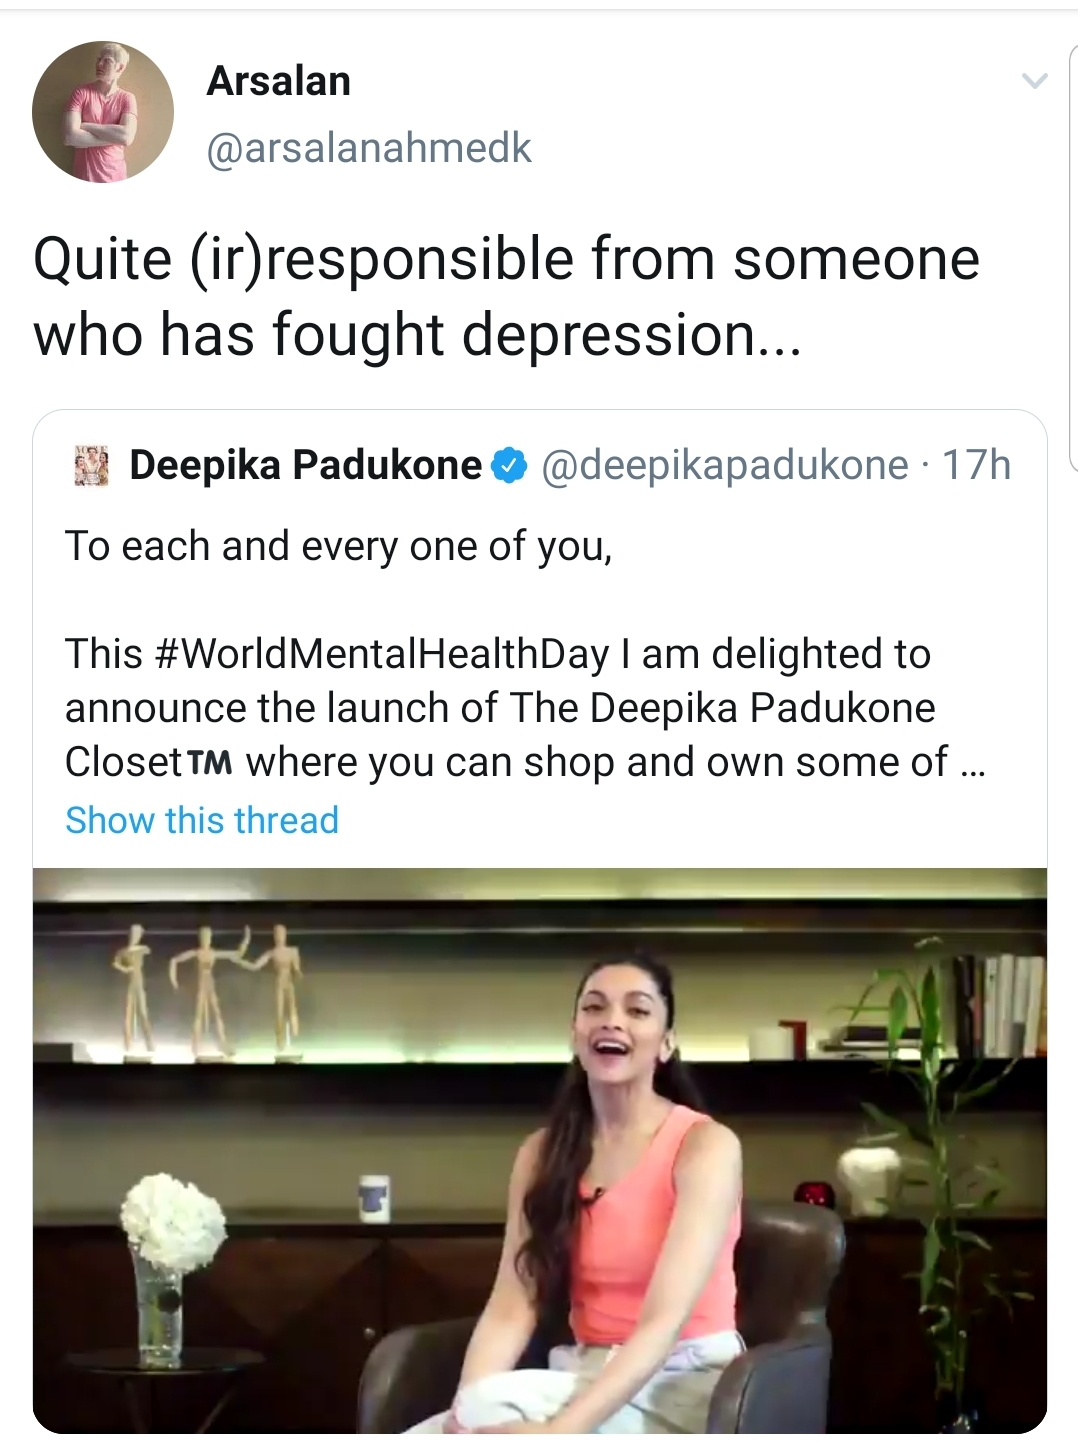
Task: Open the @deepikapadukone handle
Action: point(725,466)
